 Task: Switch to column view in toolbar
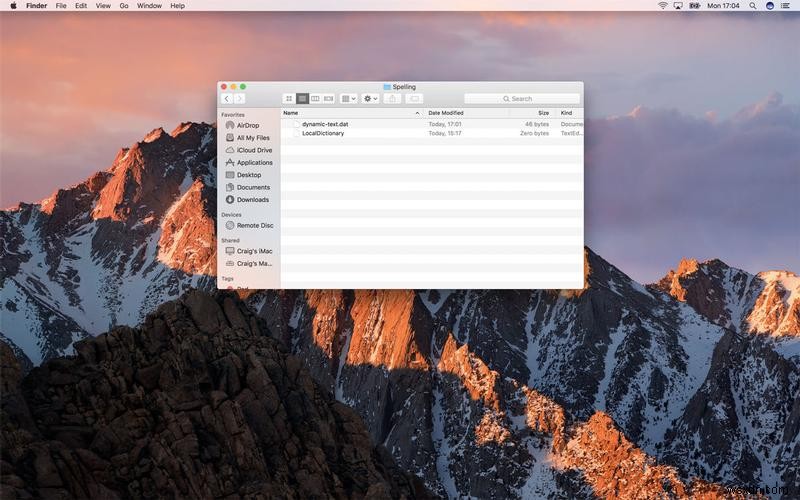pos(315,99)
